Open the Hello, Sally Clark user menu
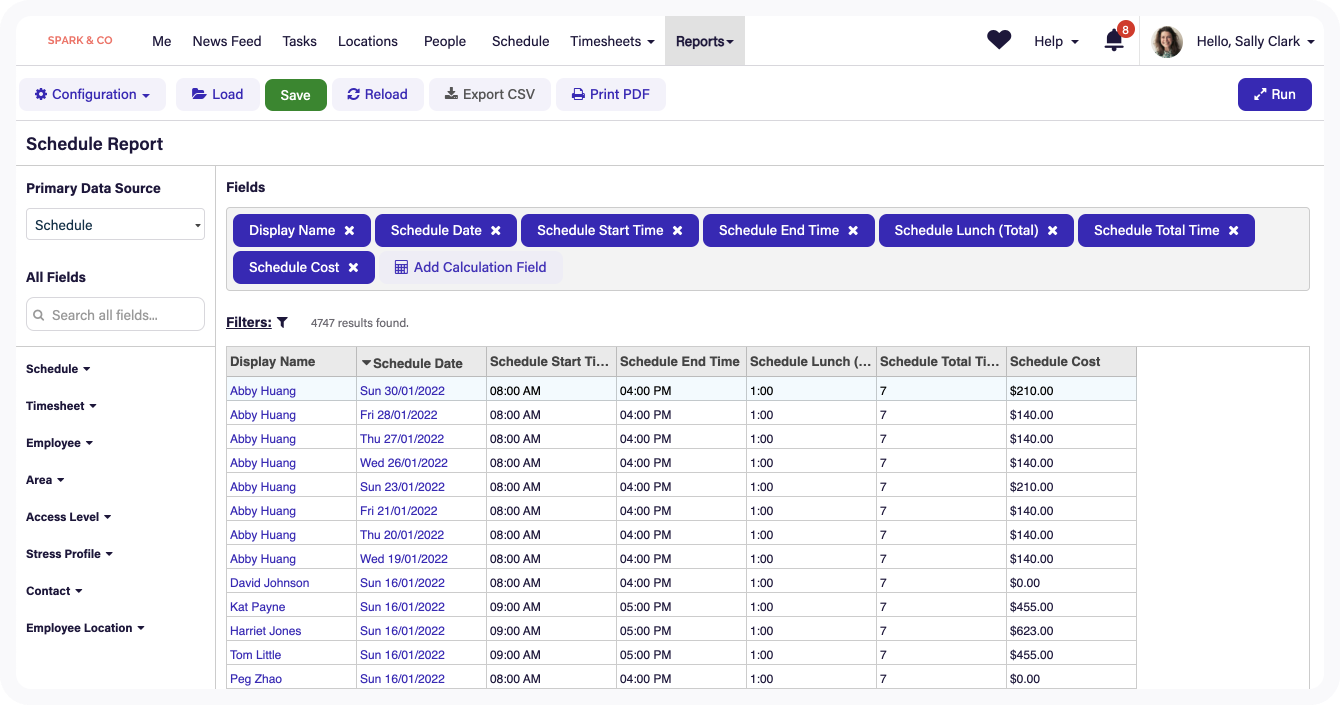This screenshot has width=1340, height=705. (1255, 41)
